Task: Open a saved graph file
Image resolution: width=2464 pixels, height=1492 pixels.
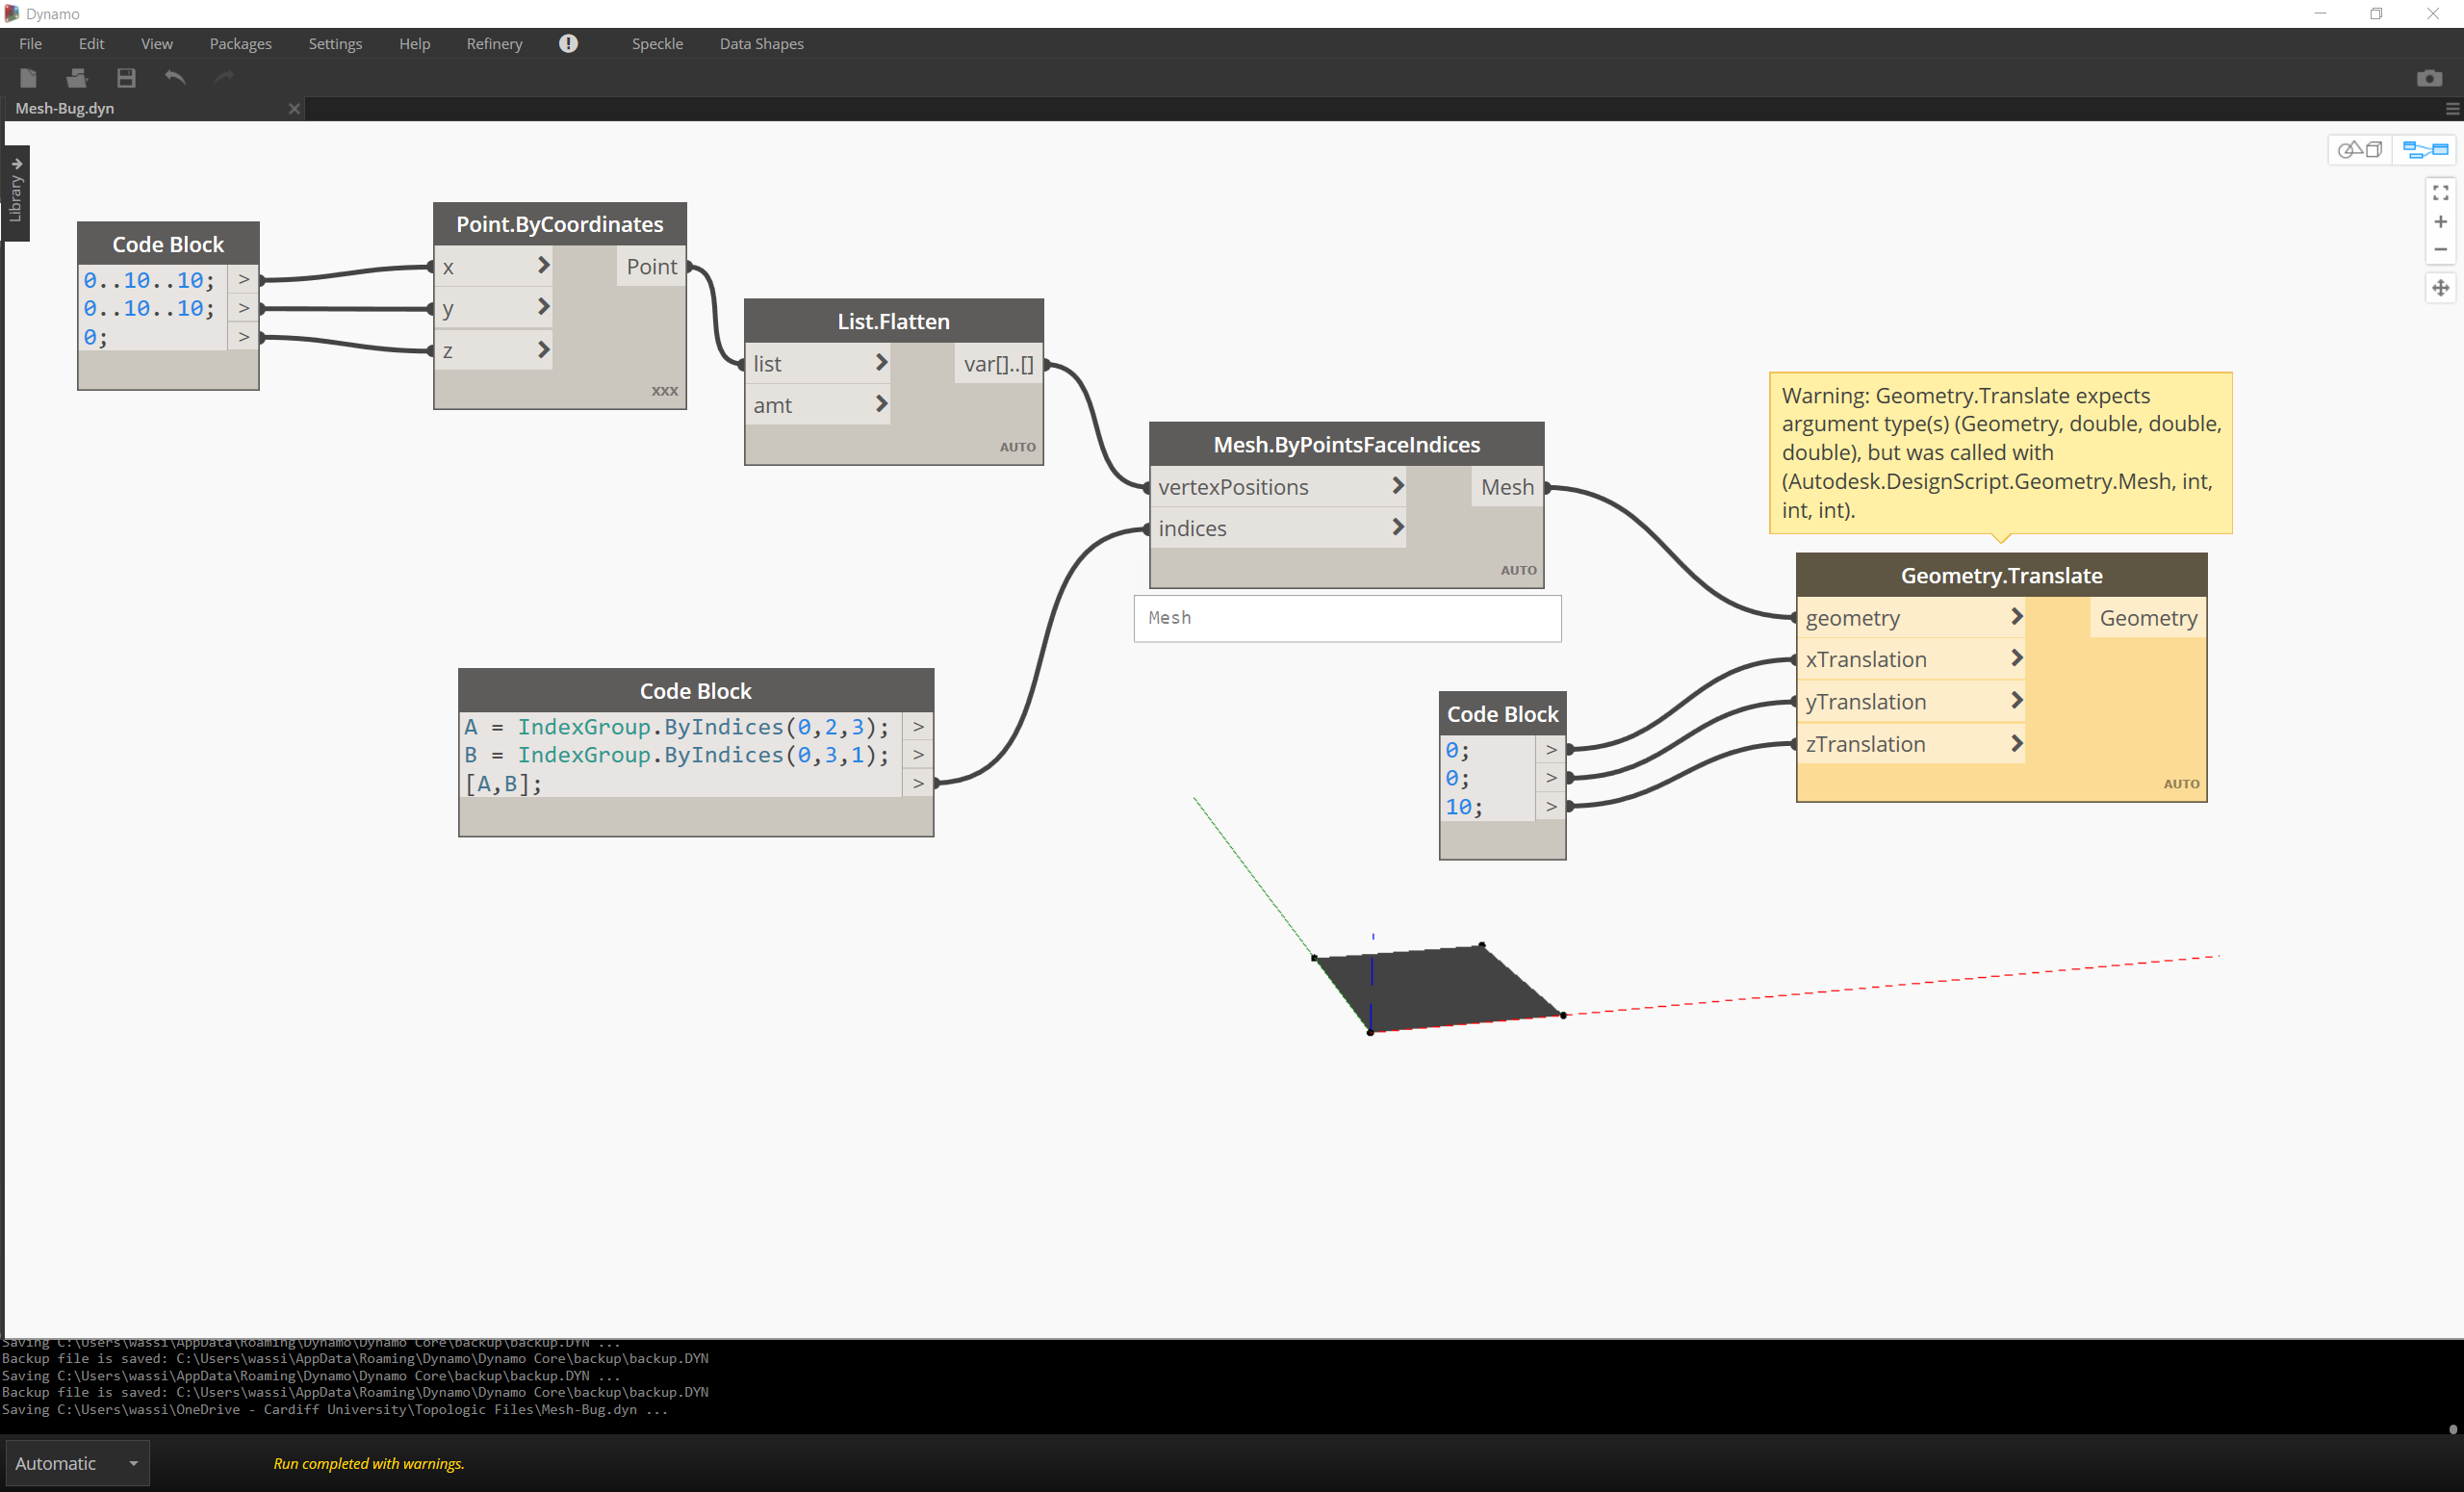Action: [x=76, y=77]
